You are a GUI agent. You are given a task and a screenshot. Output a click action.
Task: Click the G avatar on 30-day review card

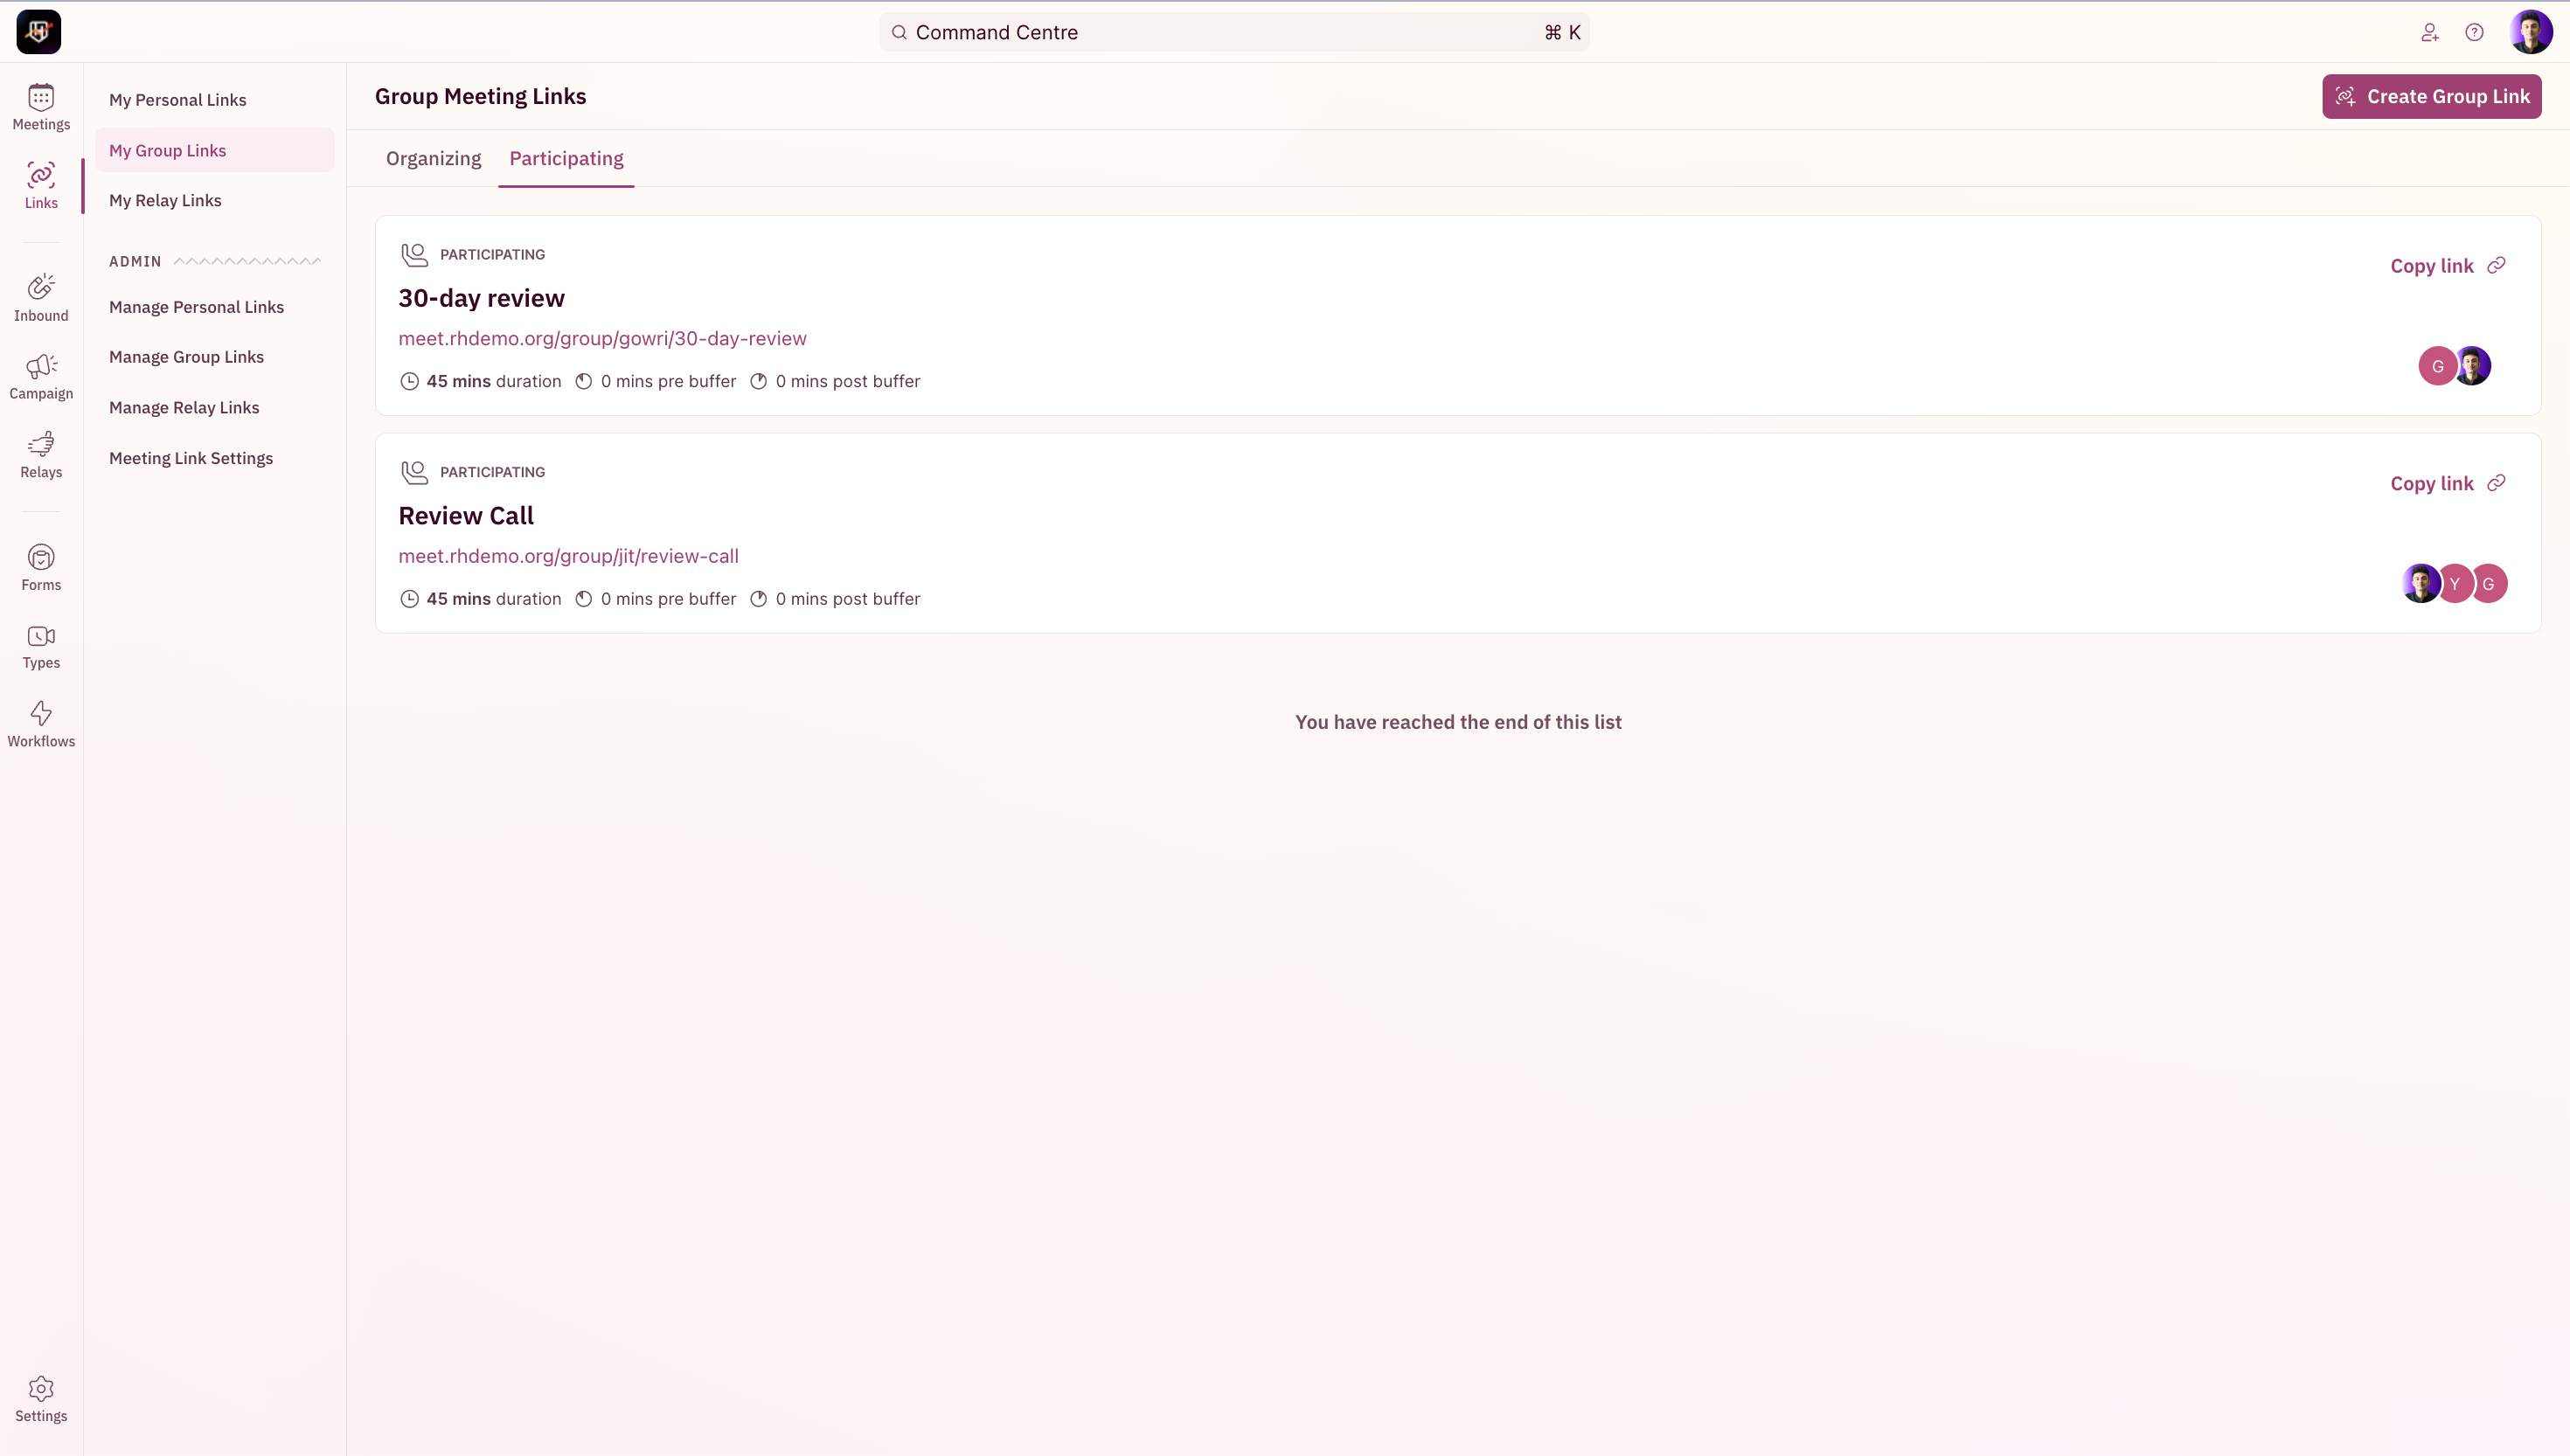[2437, 366]
